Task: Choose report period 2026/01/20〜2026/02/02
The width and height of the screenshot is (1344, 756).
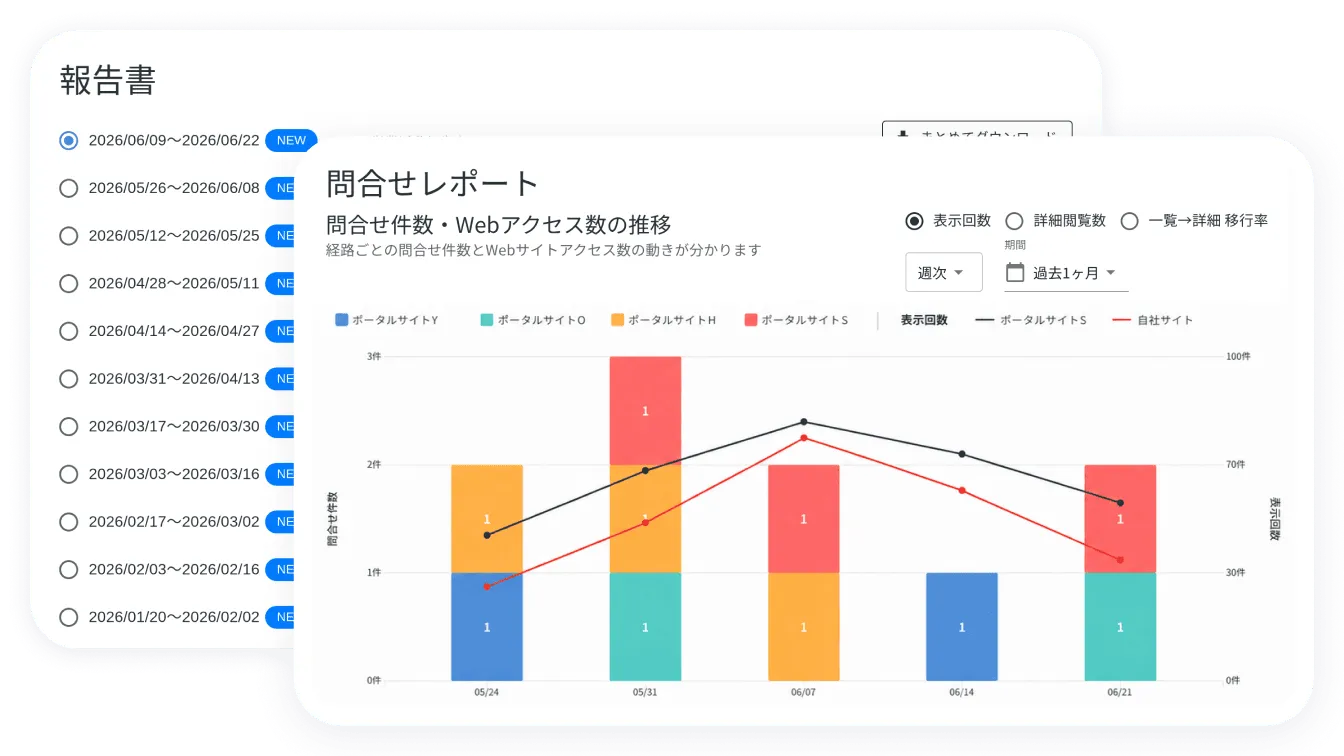Action: click(x=68, y=617)
